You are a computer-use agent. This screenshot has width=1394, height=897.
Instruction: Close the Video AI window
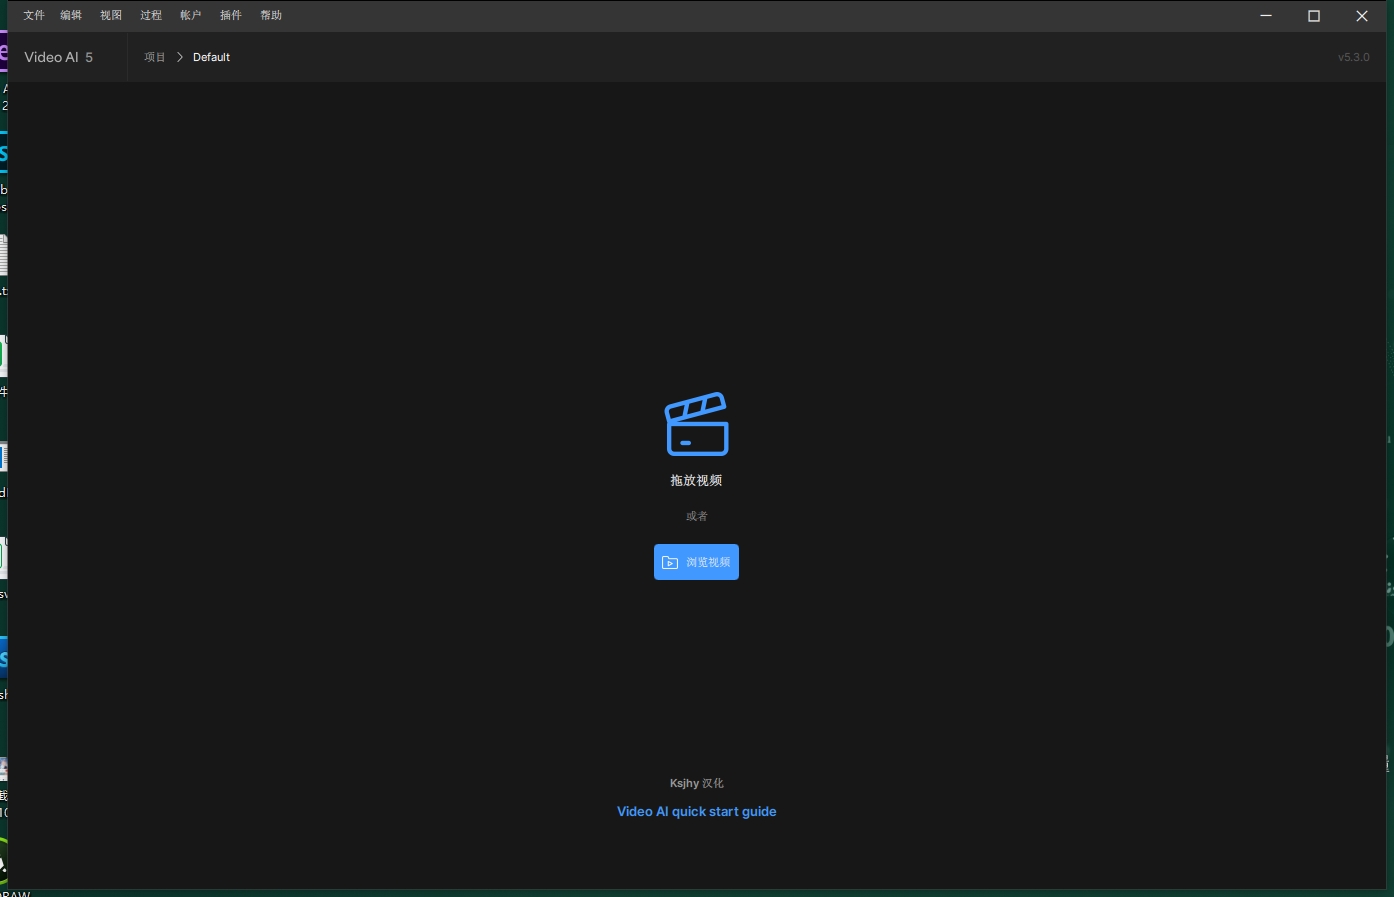pos(1362,16)
